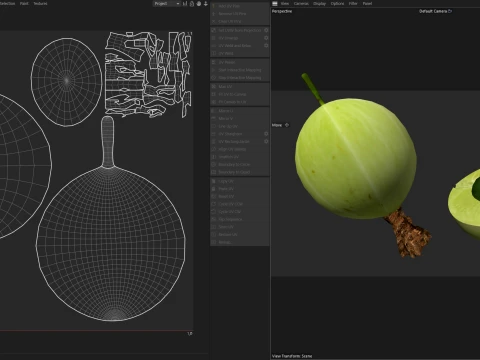The height and width of the screenshot is (360, 480).
Task: Open the UV Straighten options gear
Action: click(x=266, y=134)
